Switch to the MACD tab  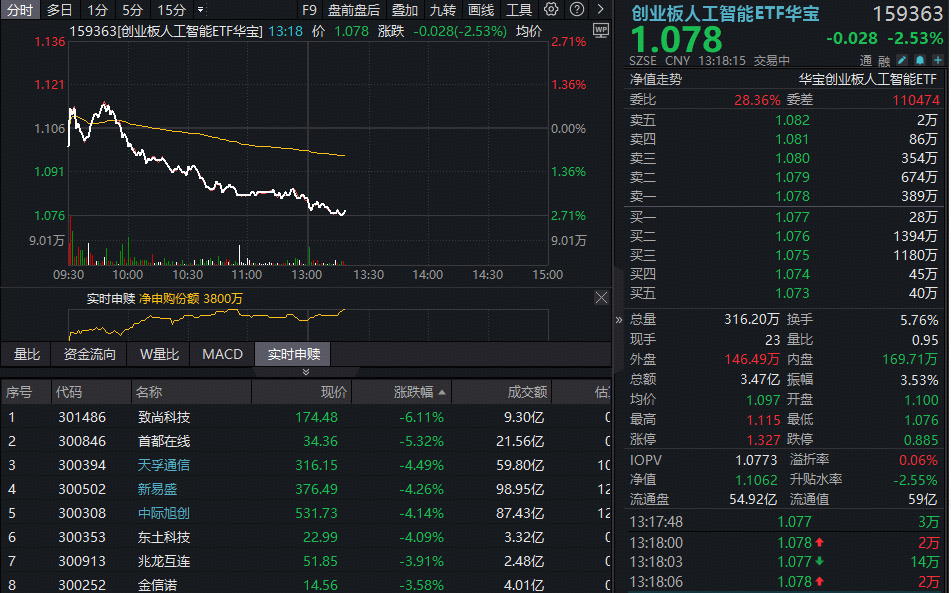coord(221,353)
